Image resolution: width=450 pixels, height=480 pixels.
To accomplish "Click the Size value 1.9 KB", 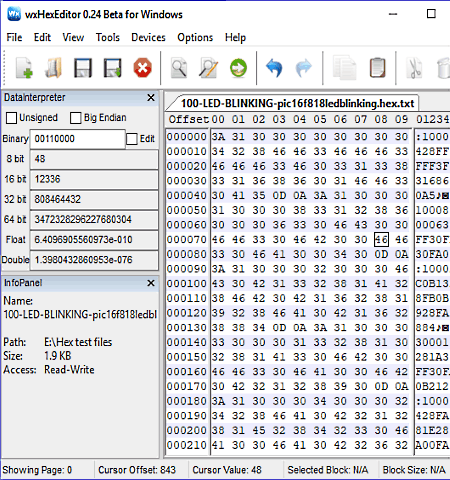I will [x=58, y=356].
